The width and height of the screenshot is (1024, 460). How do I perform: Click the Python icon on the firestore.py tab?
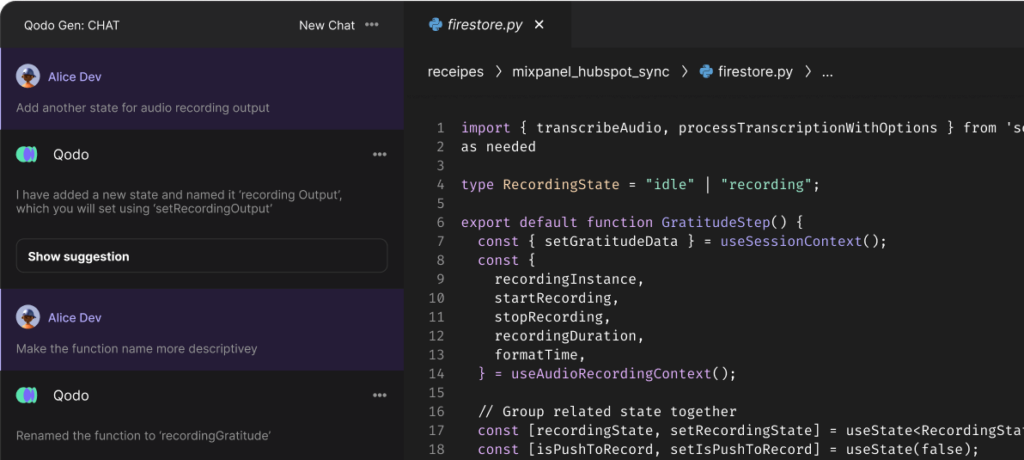coord(435,25)
